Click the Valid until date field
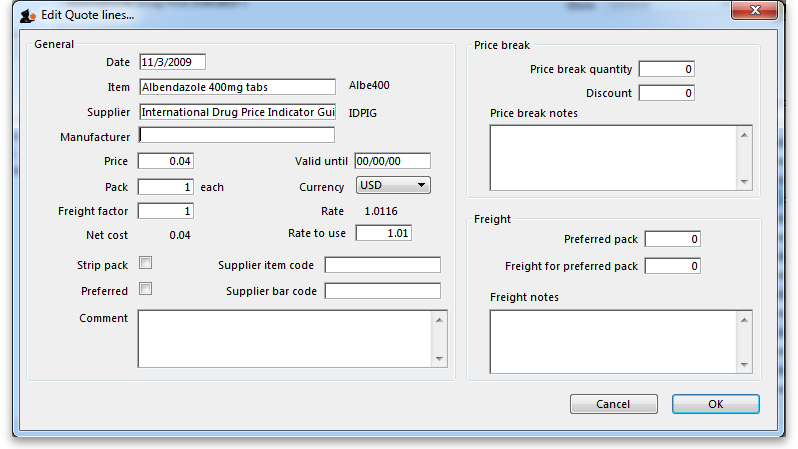Viewport: 798px width, 449px height. [x=392, y=161]
